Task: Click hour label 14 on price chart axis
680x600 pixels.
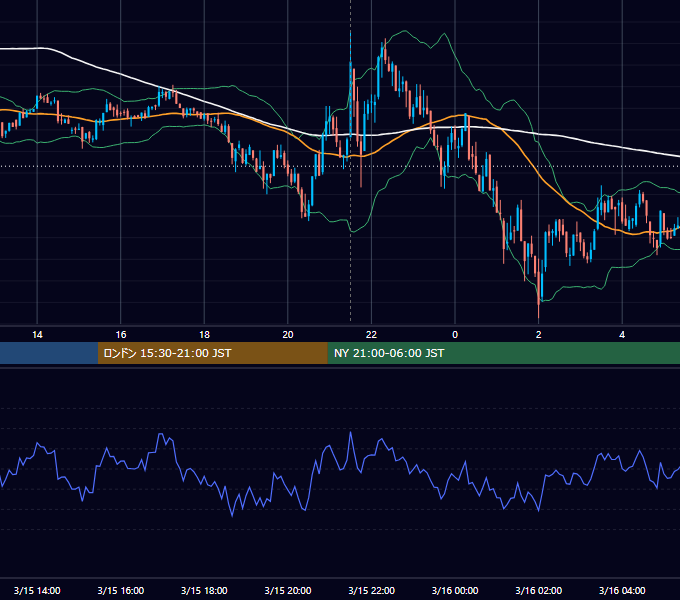Action: [x=37, y=335]
